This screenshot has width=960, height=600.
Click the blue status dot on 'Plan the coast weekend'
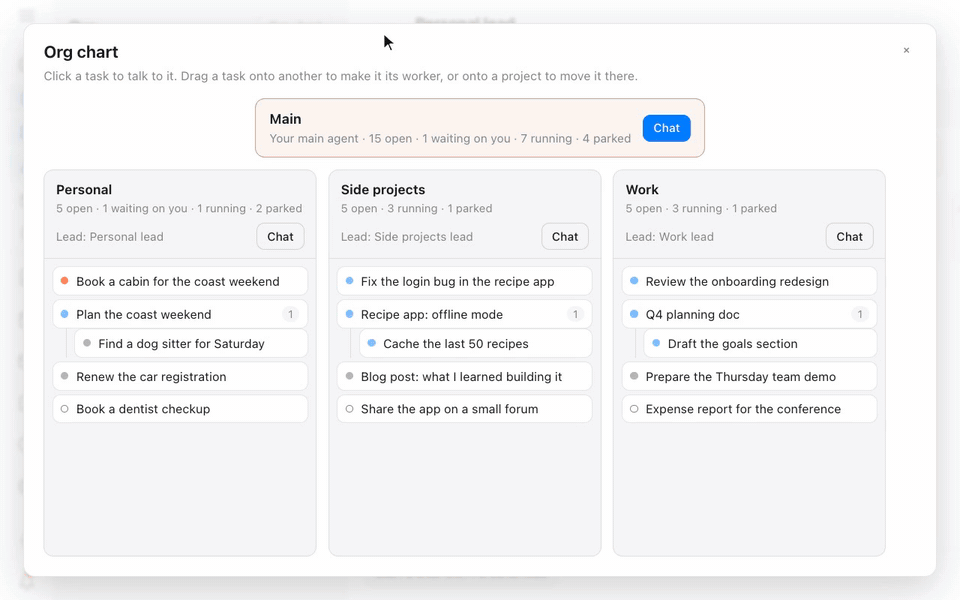pyautogui.click(x=64, y=314)
